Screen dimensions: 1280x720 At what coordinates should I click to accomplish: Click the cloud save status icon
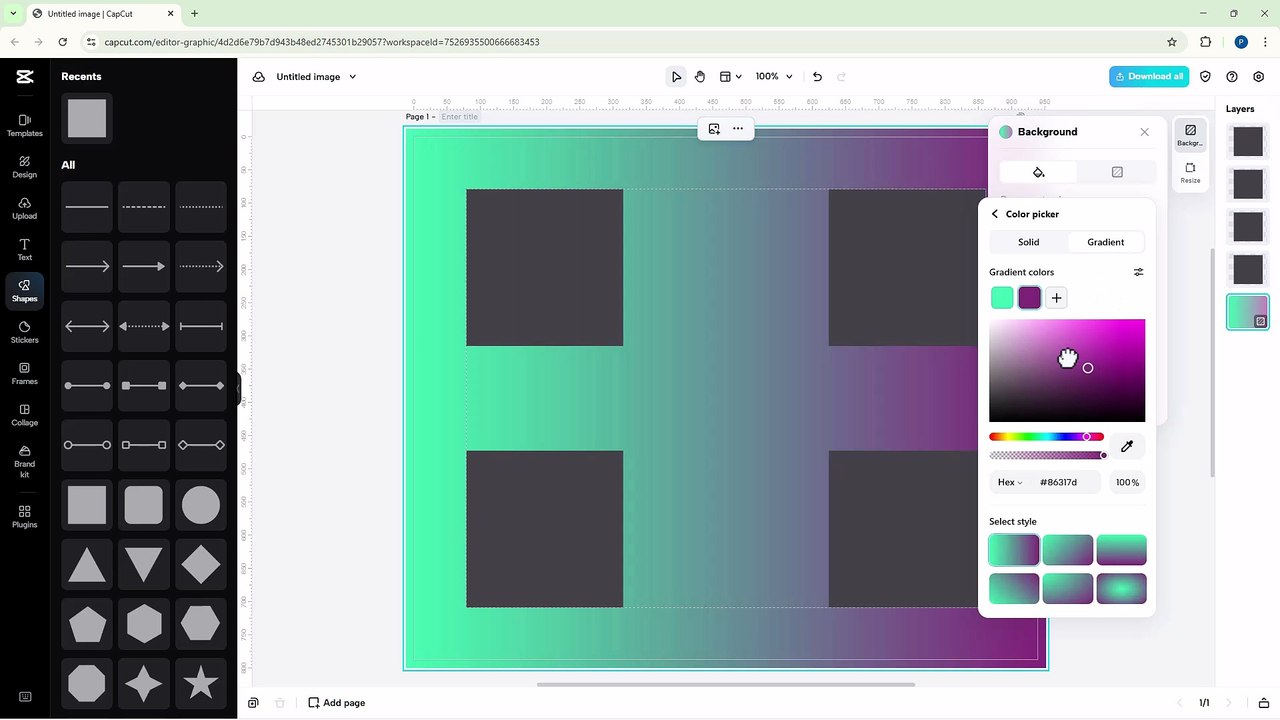(259, 77)
